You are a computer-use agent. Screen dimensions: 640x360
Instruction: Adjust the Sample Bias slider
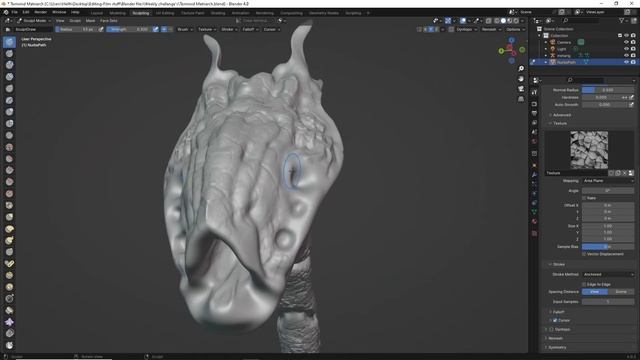click(x=608, y=247)
